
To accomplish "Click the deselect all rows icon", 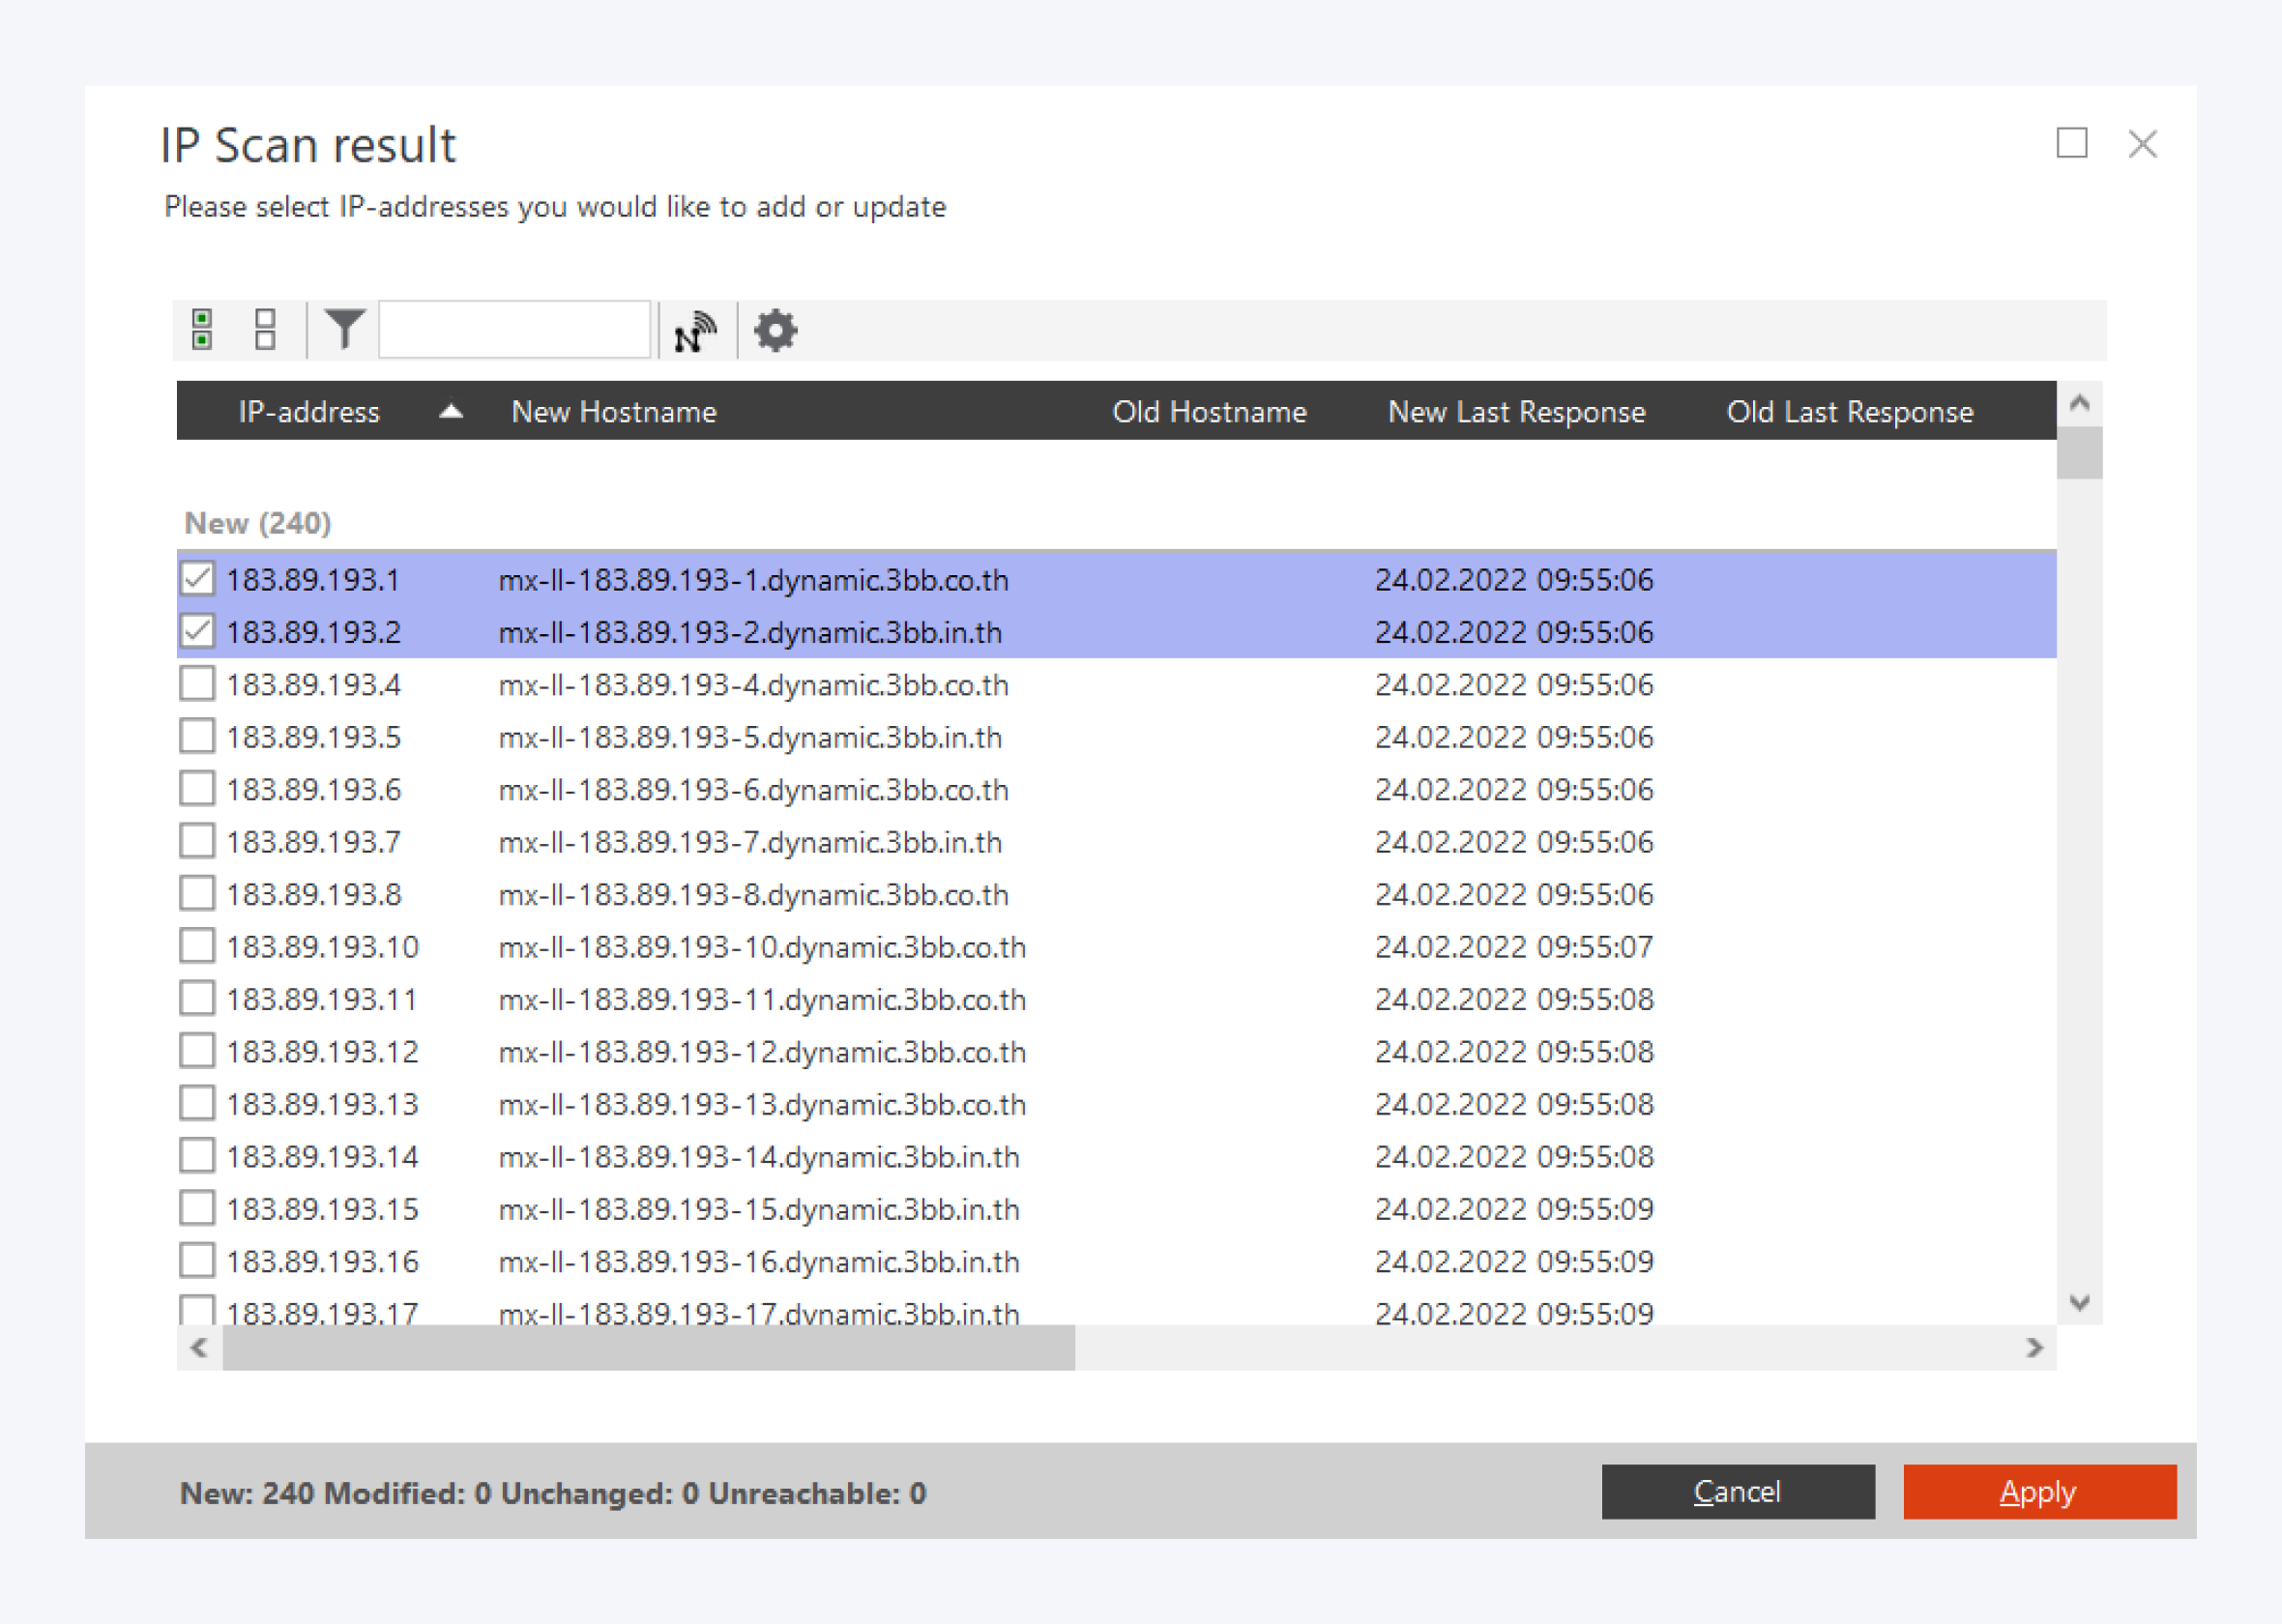I will (265, 330).
